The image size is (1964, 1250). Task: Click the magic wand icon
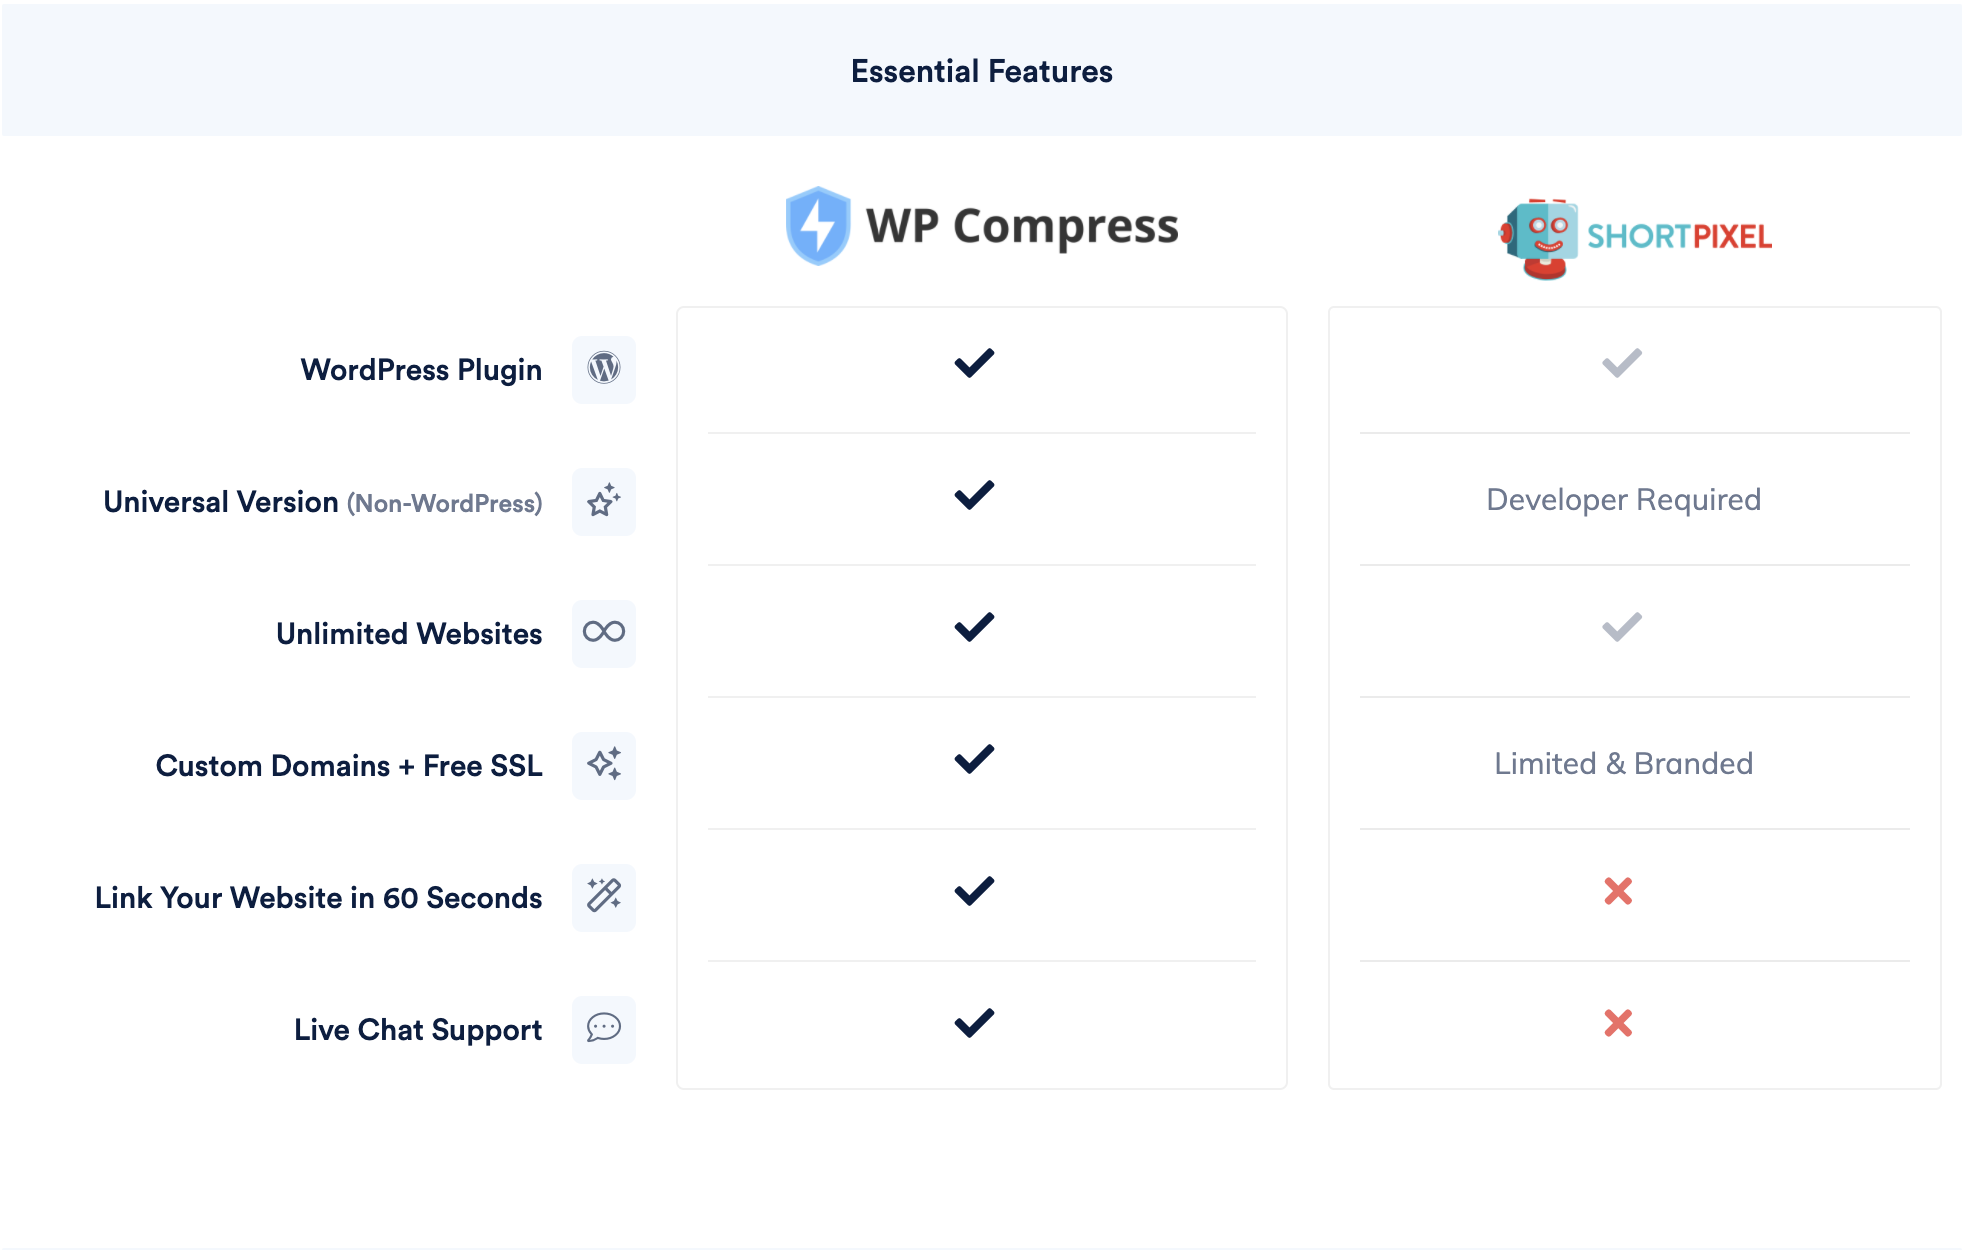[603, 896]
